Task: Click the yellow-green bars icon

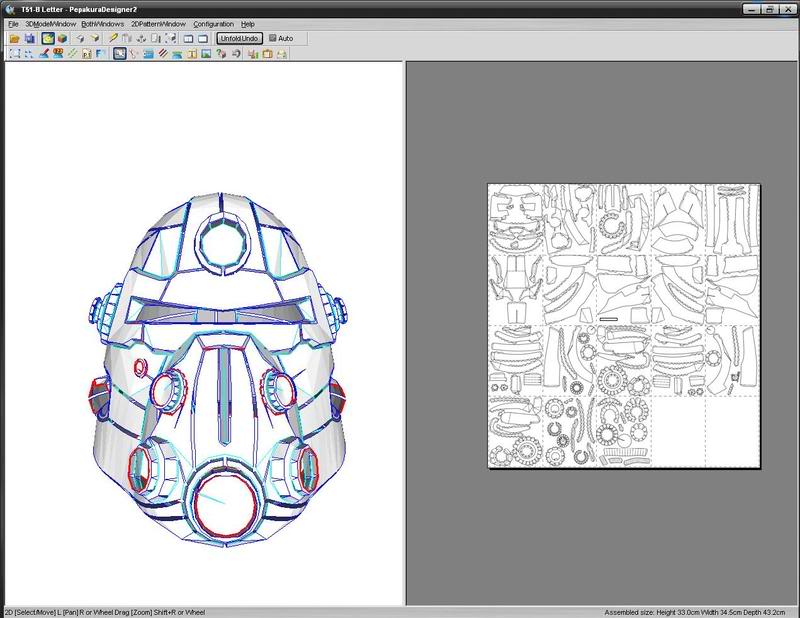Action: point(253,54)
